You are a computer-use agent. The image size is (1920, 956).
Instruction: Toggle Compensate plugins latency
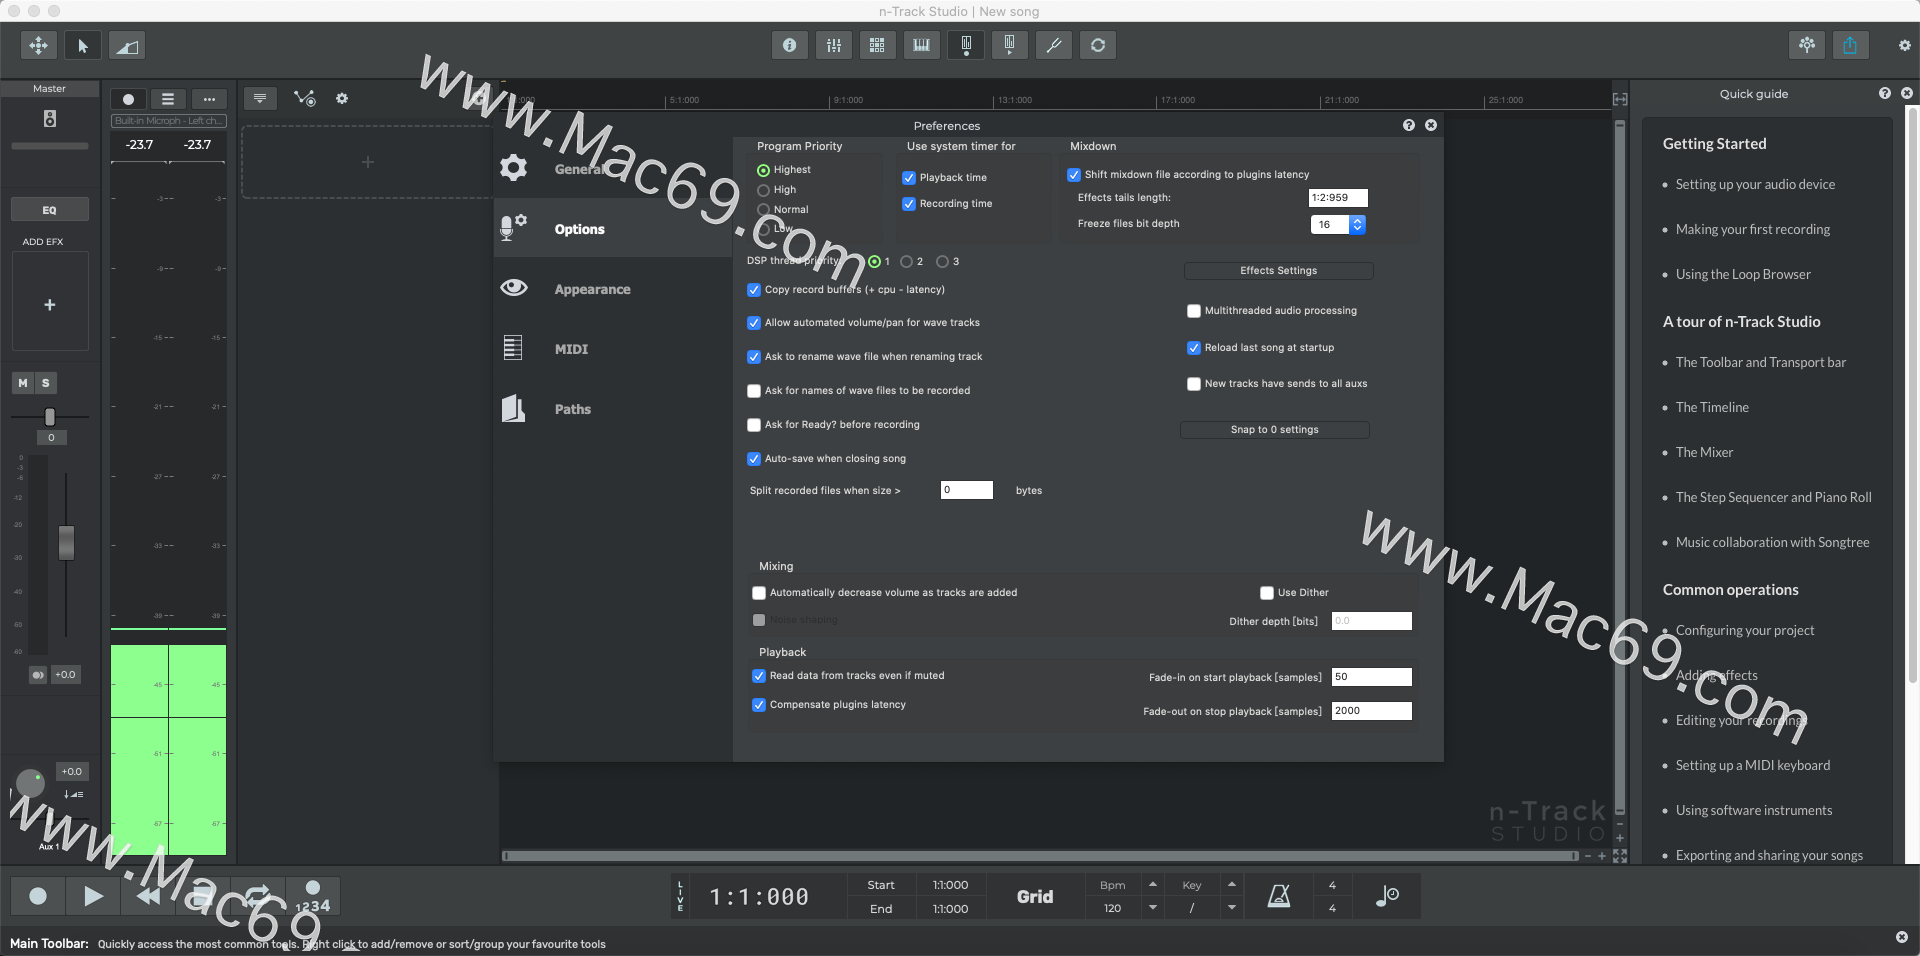(759, 705)
